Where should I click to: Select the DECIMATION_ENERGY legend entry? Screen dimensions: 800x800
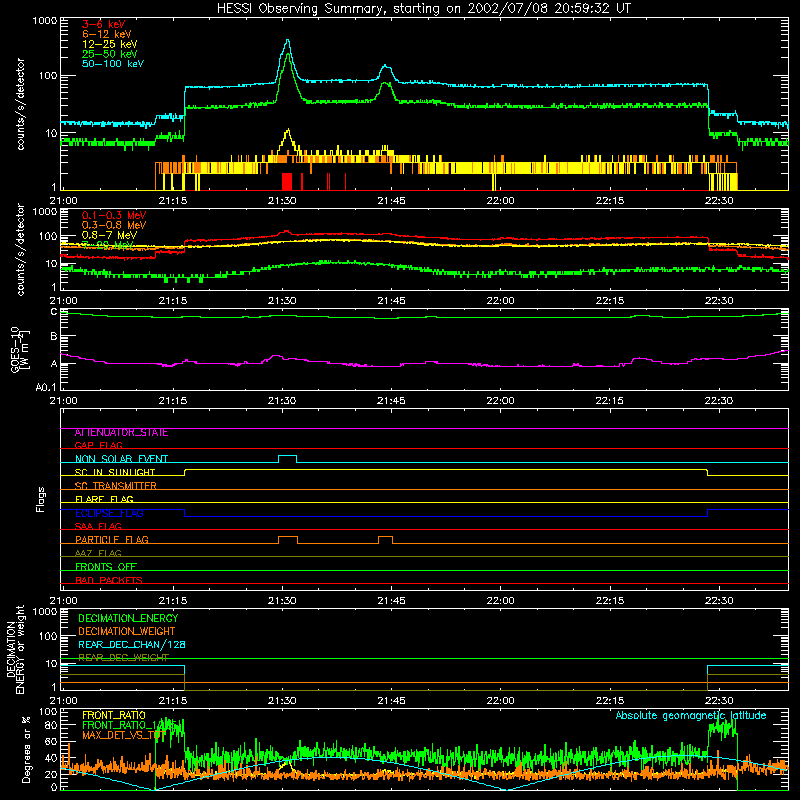tap(128, 618)
